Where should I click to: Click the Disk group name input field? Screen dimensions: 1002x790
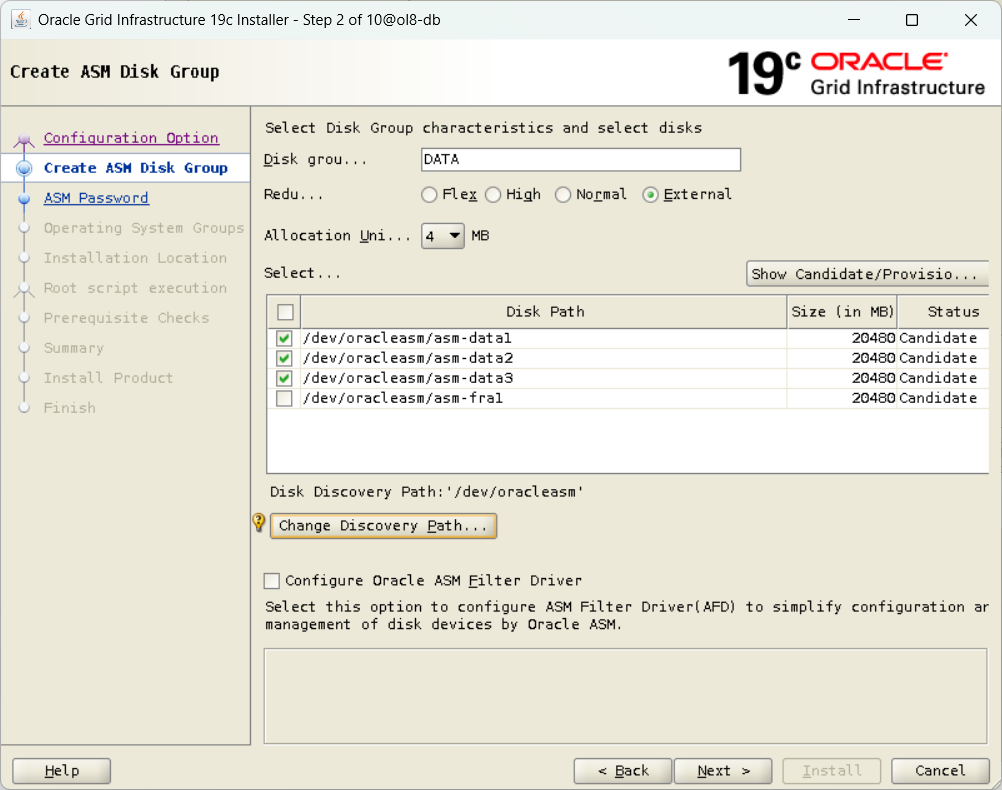(x=581, y=159)
